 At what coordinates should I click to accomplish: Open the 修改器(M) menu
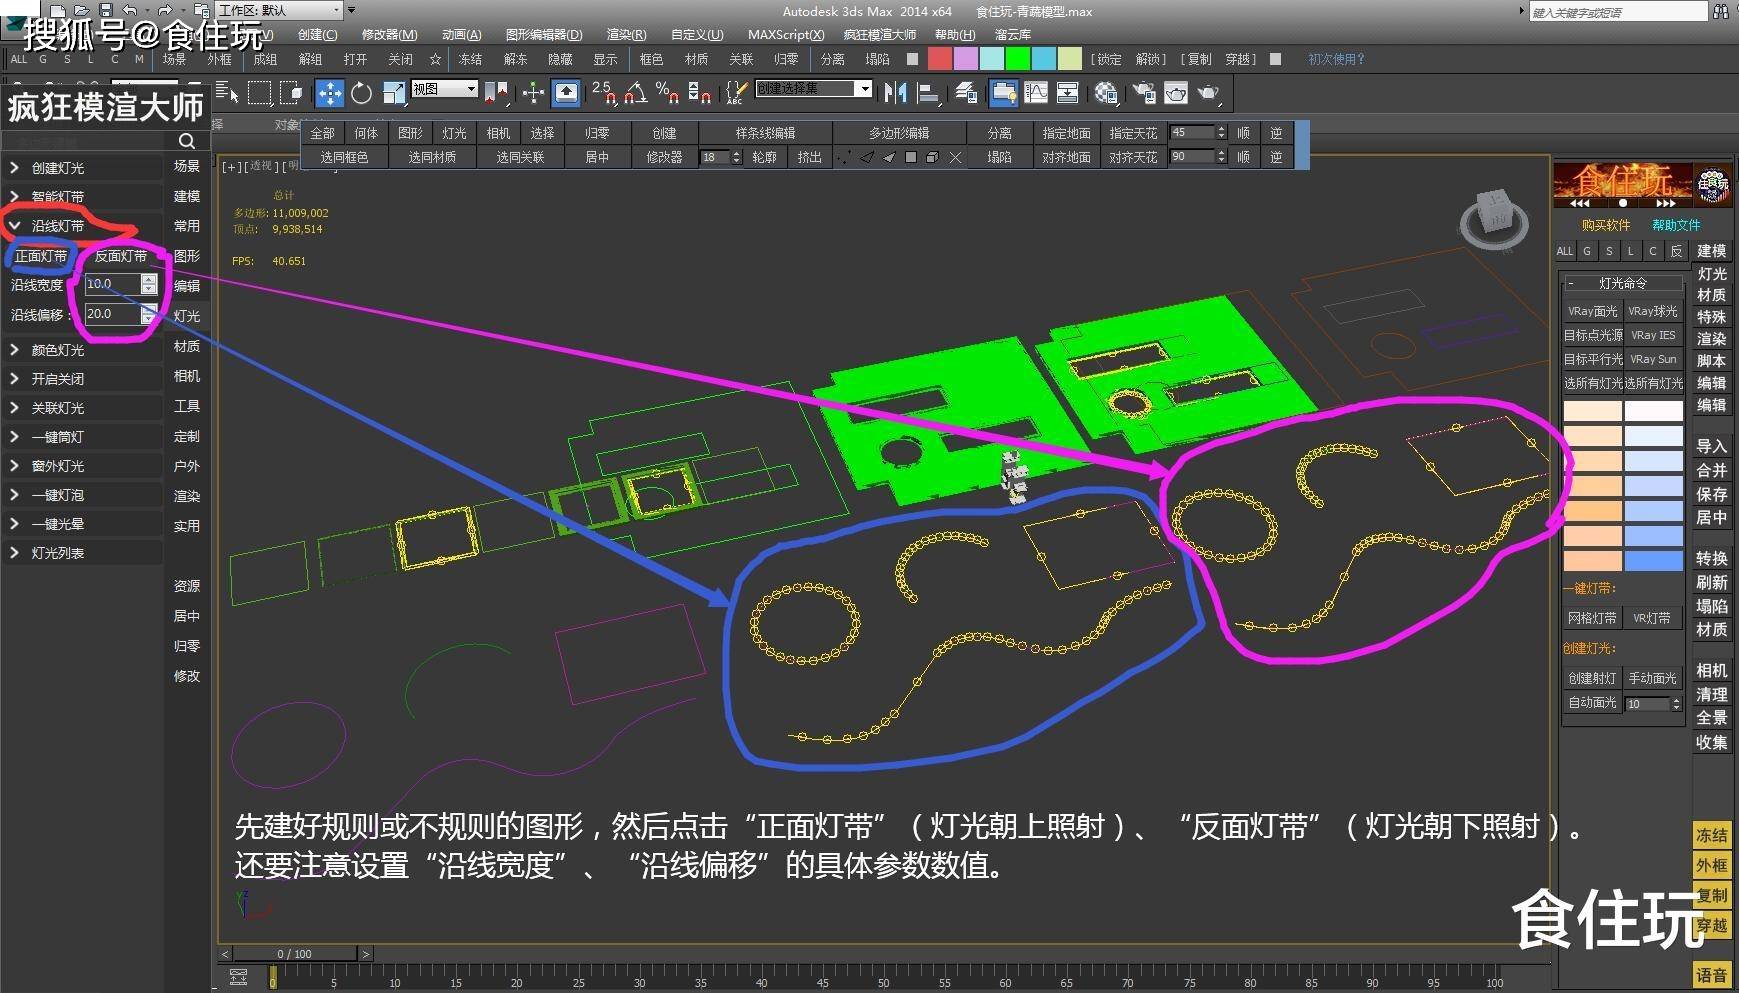[389, 35]
